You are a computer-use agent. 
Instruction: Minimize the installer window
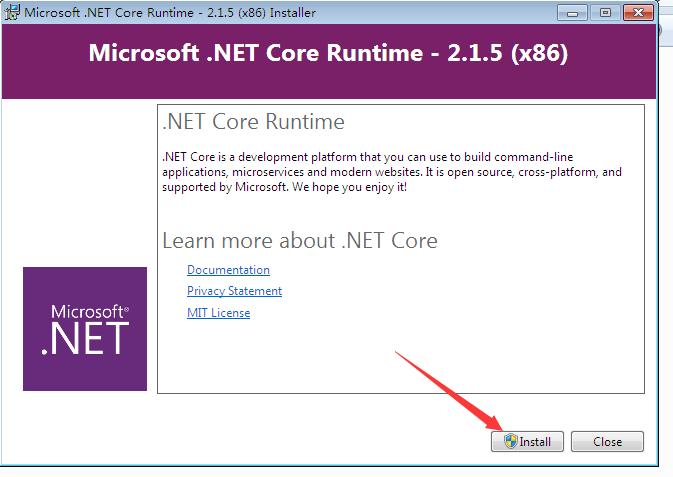coord(573,14)
